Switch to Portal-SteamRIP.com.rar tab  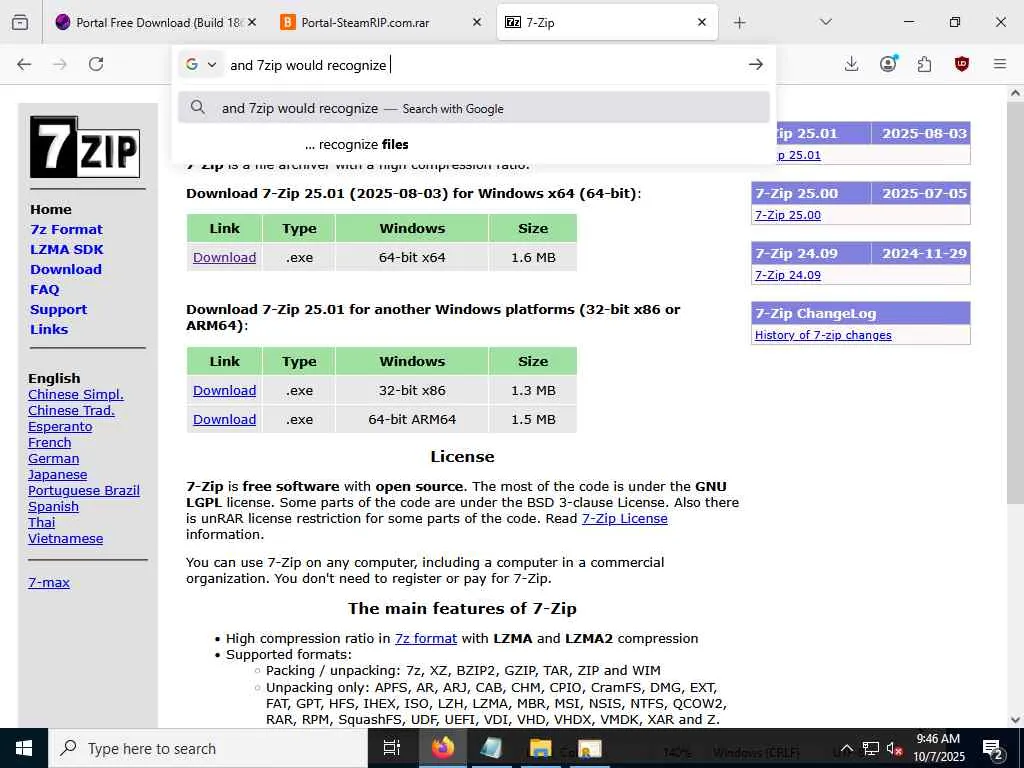tap(381, 22)
